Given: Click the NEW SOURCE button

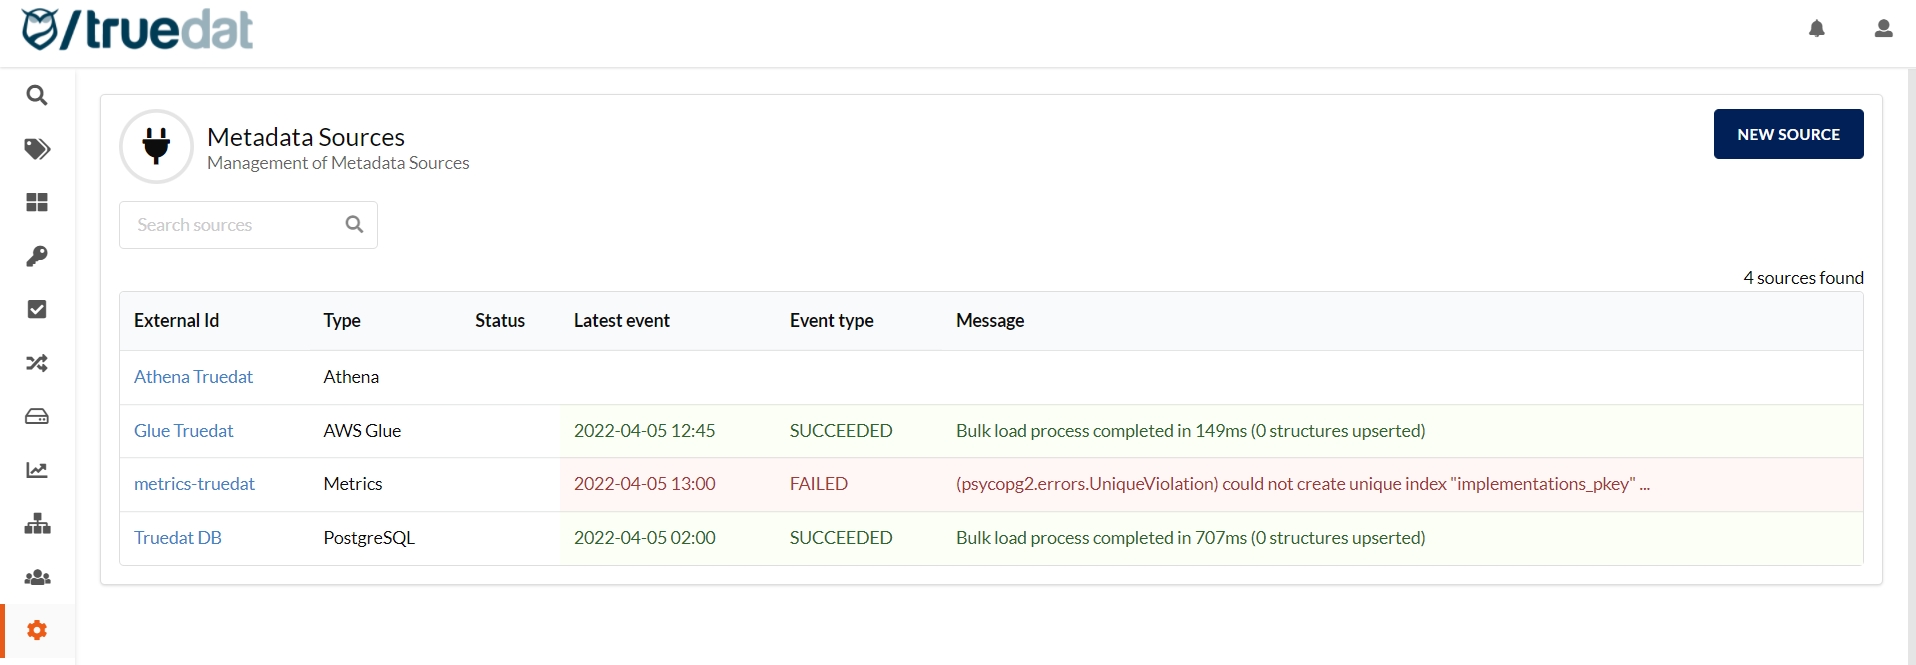Looking at the screenshot, I should 1788,134.
